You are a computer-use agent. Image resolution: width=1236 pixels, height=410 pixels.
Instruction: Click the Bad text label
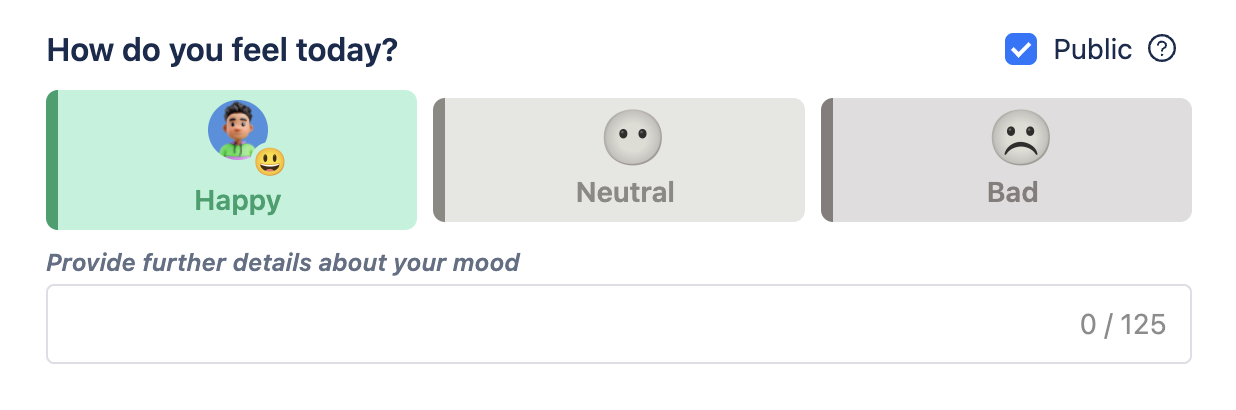[1012, 192]
